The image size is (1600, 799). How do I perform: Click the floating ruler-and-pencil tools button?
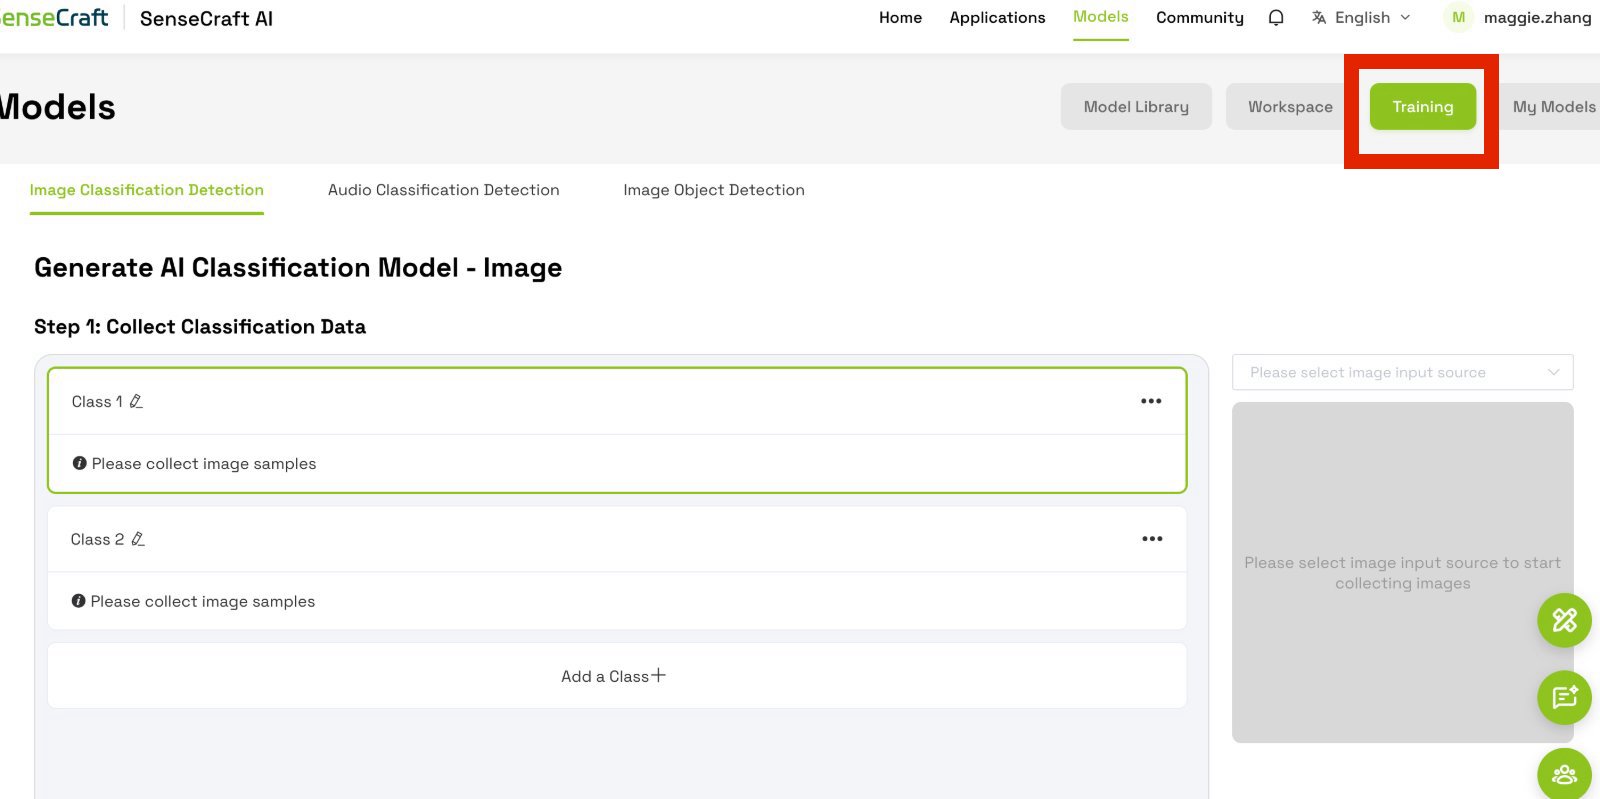pos(1564,620)
